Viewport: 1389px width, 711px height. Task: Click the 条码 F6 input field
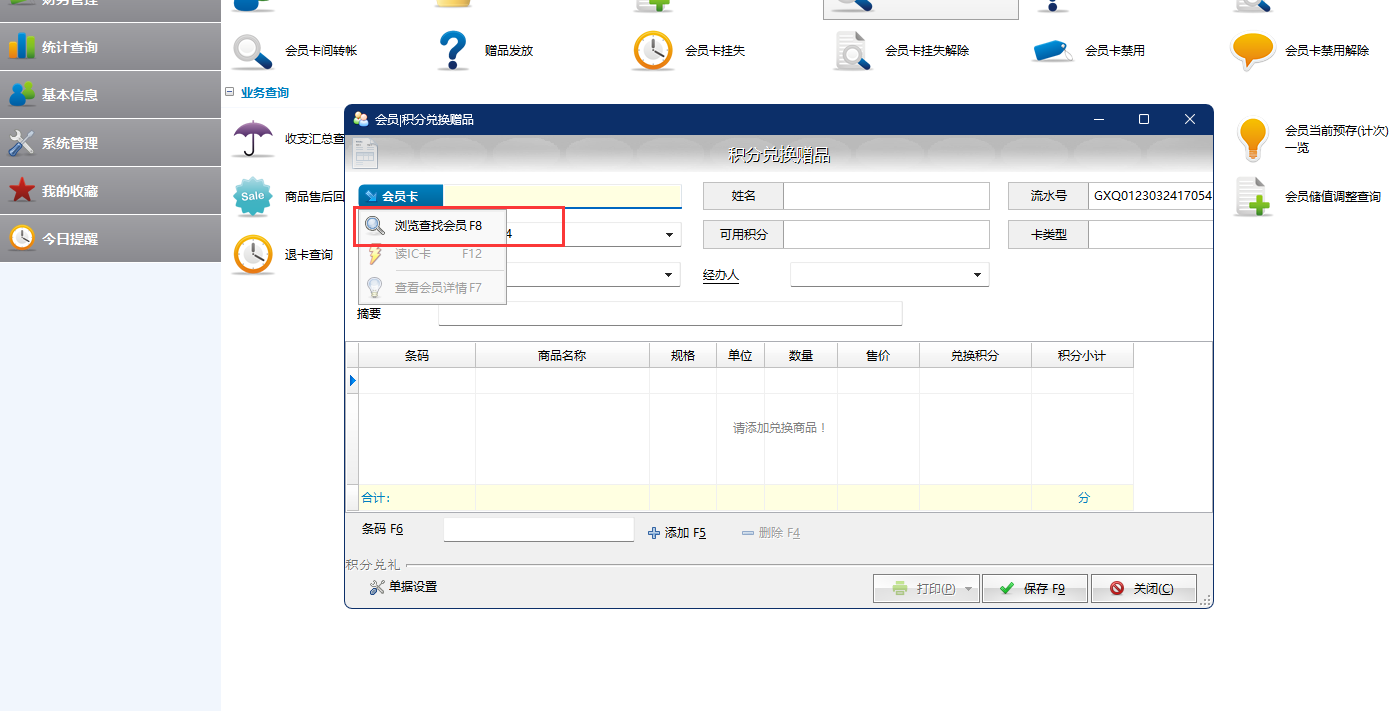[x=538, y=530]
